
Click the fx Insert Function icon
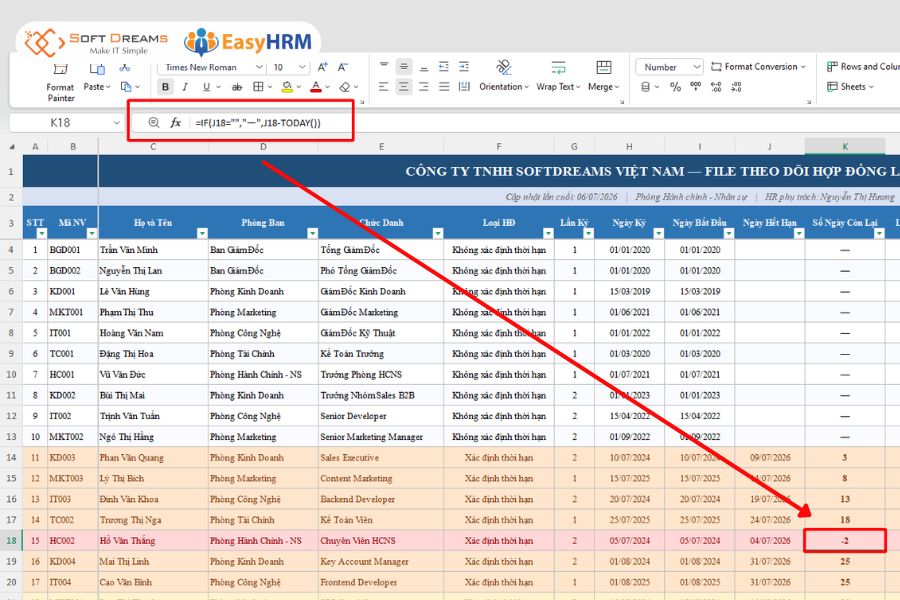(x=176, y=122)
